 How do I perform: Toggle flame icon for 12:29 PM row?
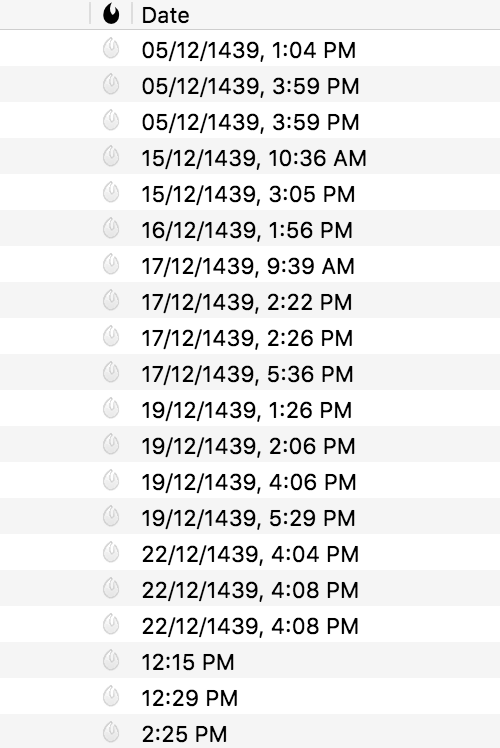click(x=111, y=696)
